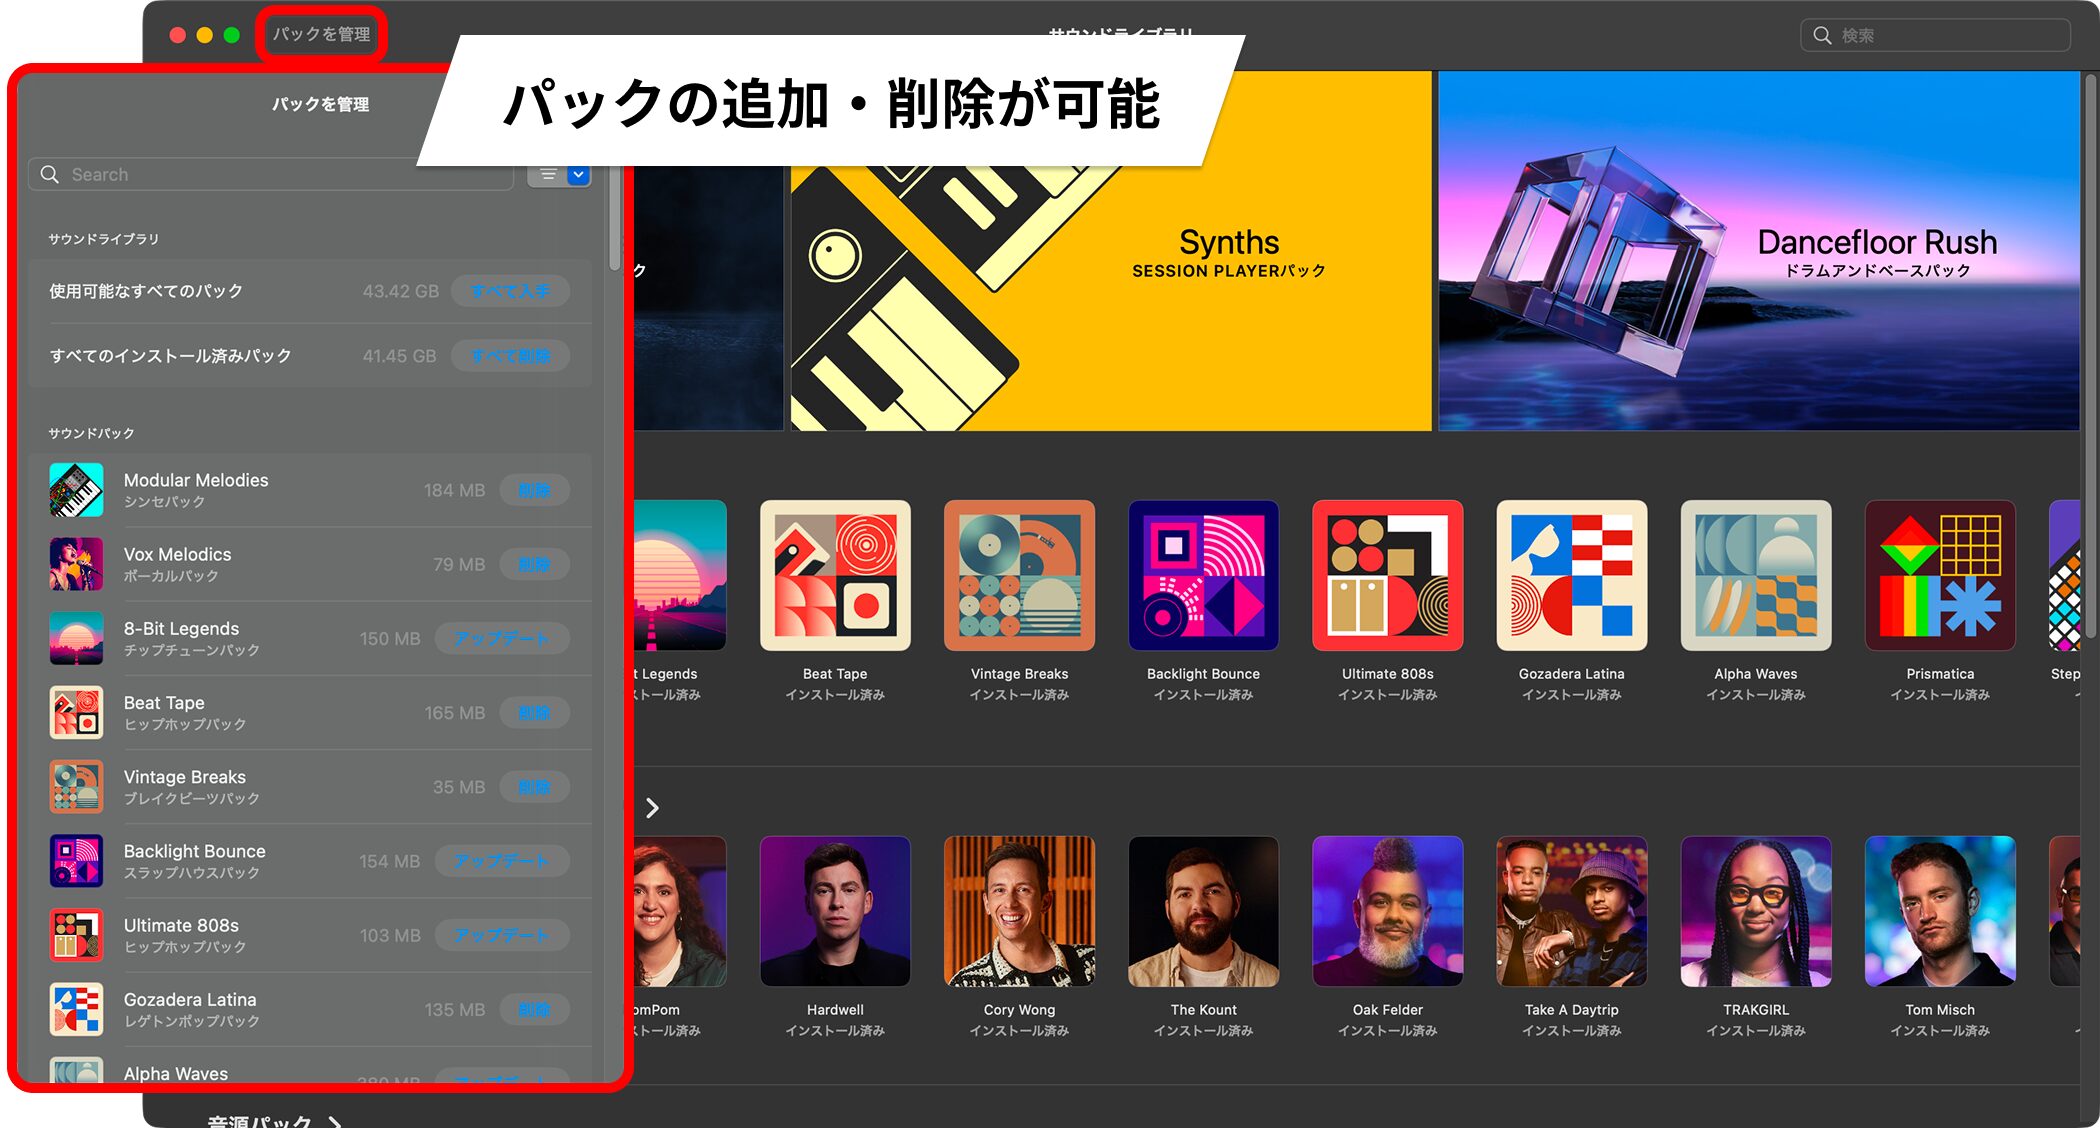Click すべて削除 to remove installed packs

510,356
